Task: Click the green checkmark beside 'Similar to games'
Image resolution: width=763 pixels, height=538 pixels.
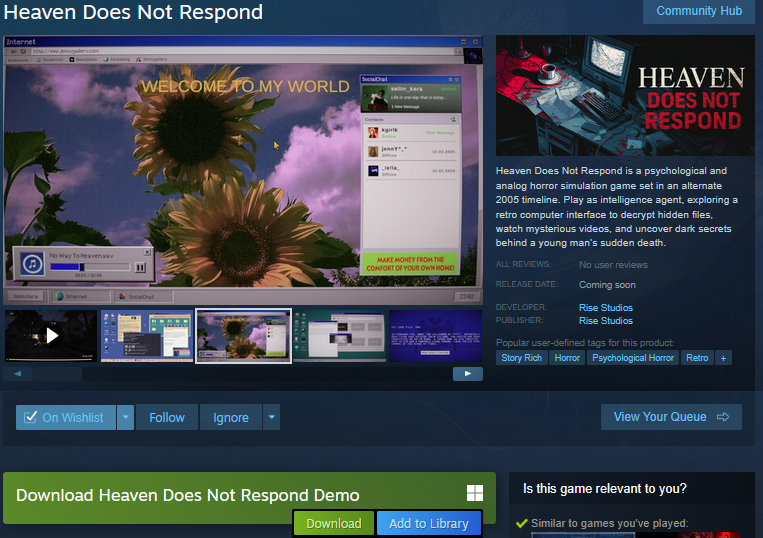Action: coord(522,523)
